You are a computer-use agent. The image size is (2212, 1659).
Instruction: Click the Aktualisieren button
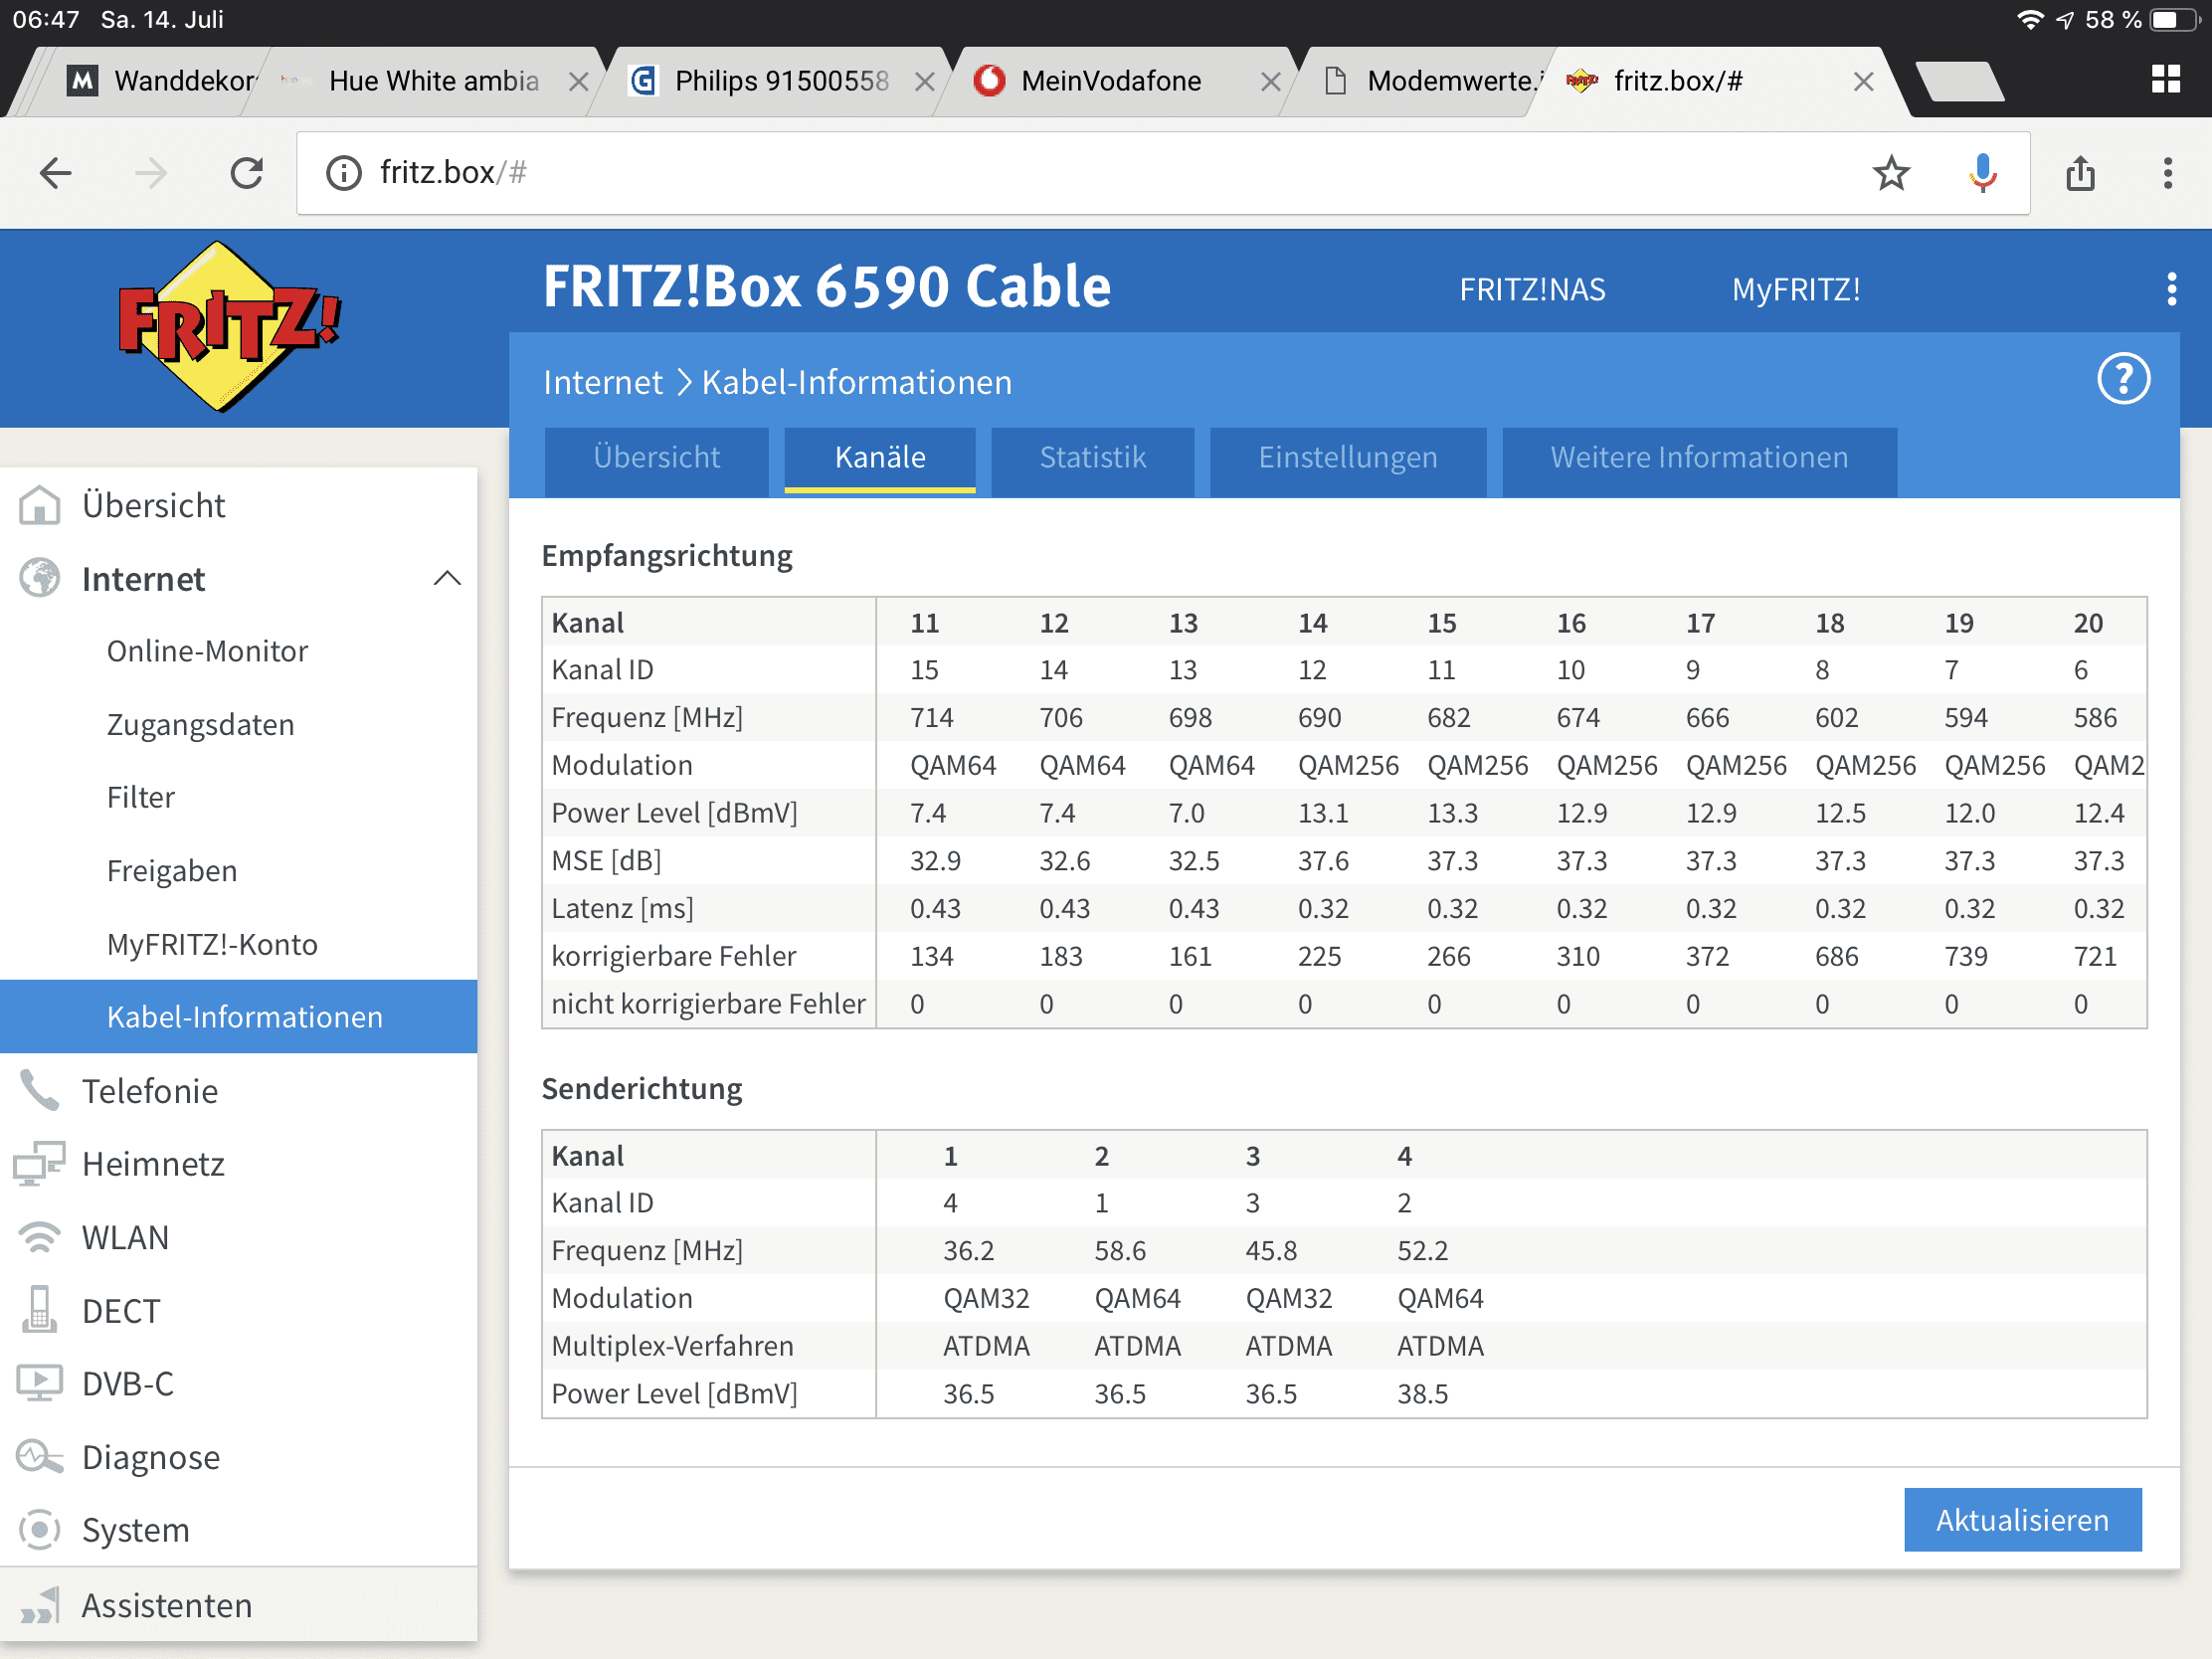2022,1520
